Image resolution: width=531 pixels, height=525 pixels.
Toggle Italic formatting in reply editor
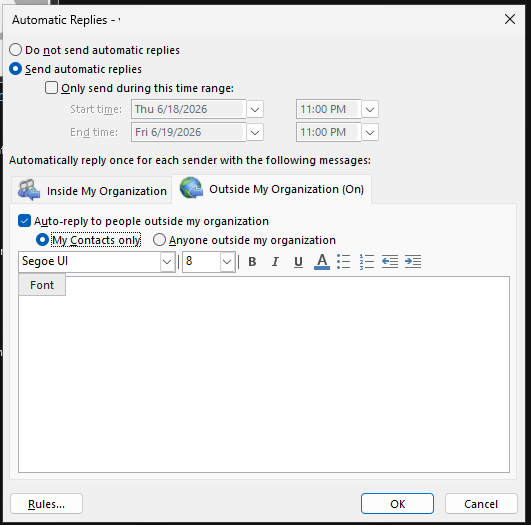[x=275, y=261]
